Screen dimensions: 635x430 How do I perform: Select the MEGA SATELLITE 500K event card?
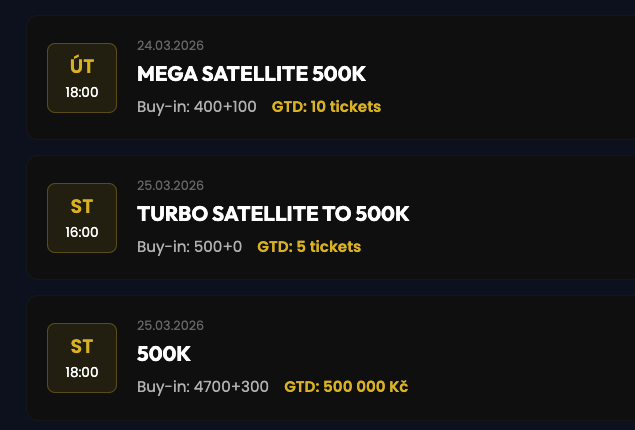pyautogui.click(x=500, y=78)
